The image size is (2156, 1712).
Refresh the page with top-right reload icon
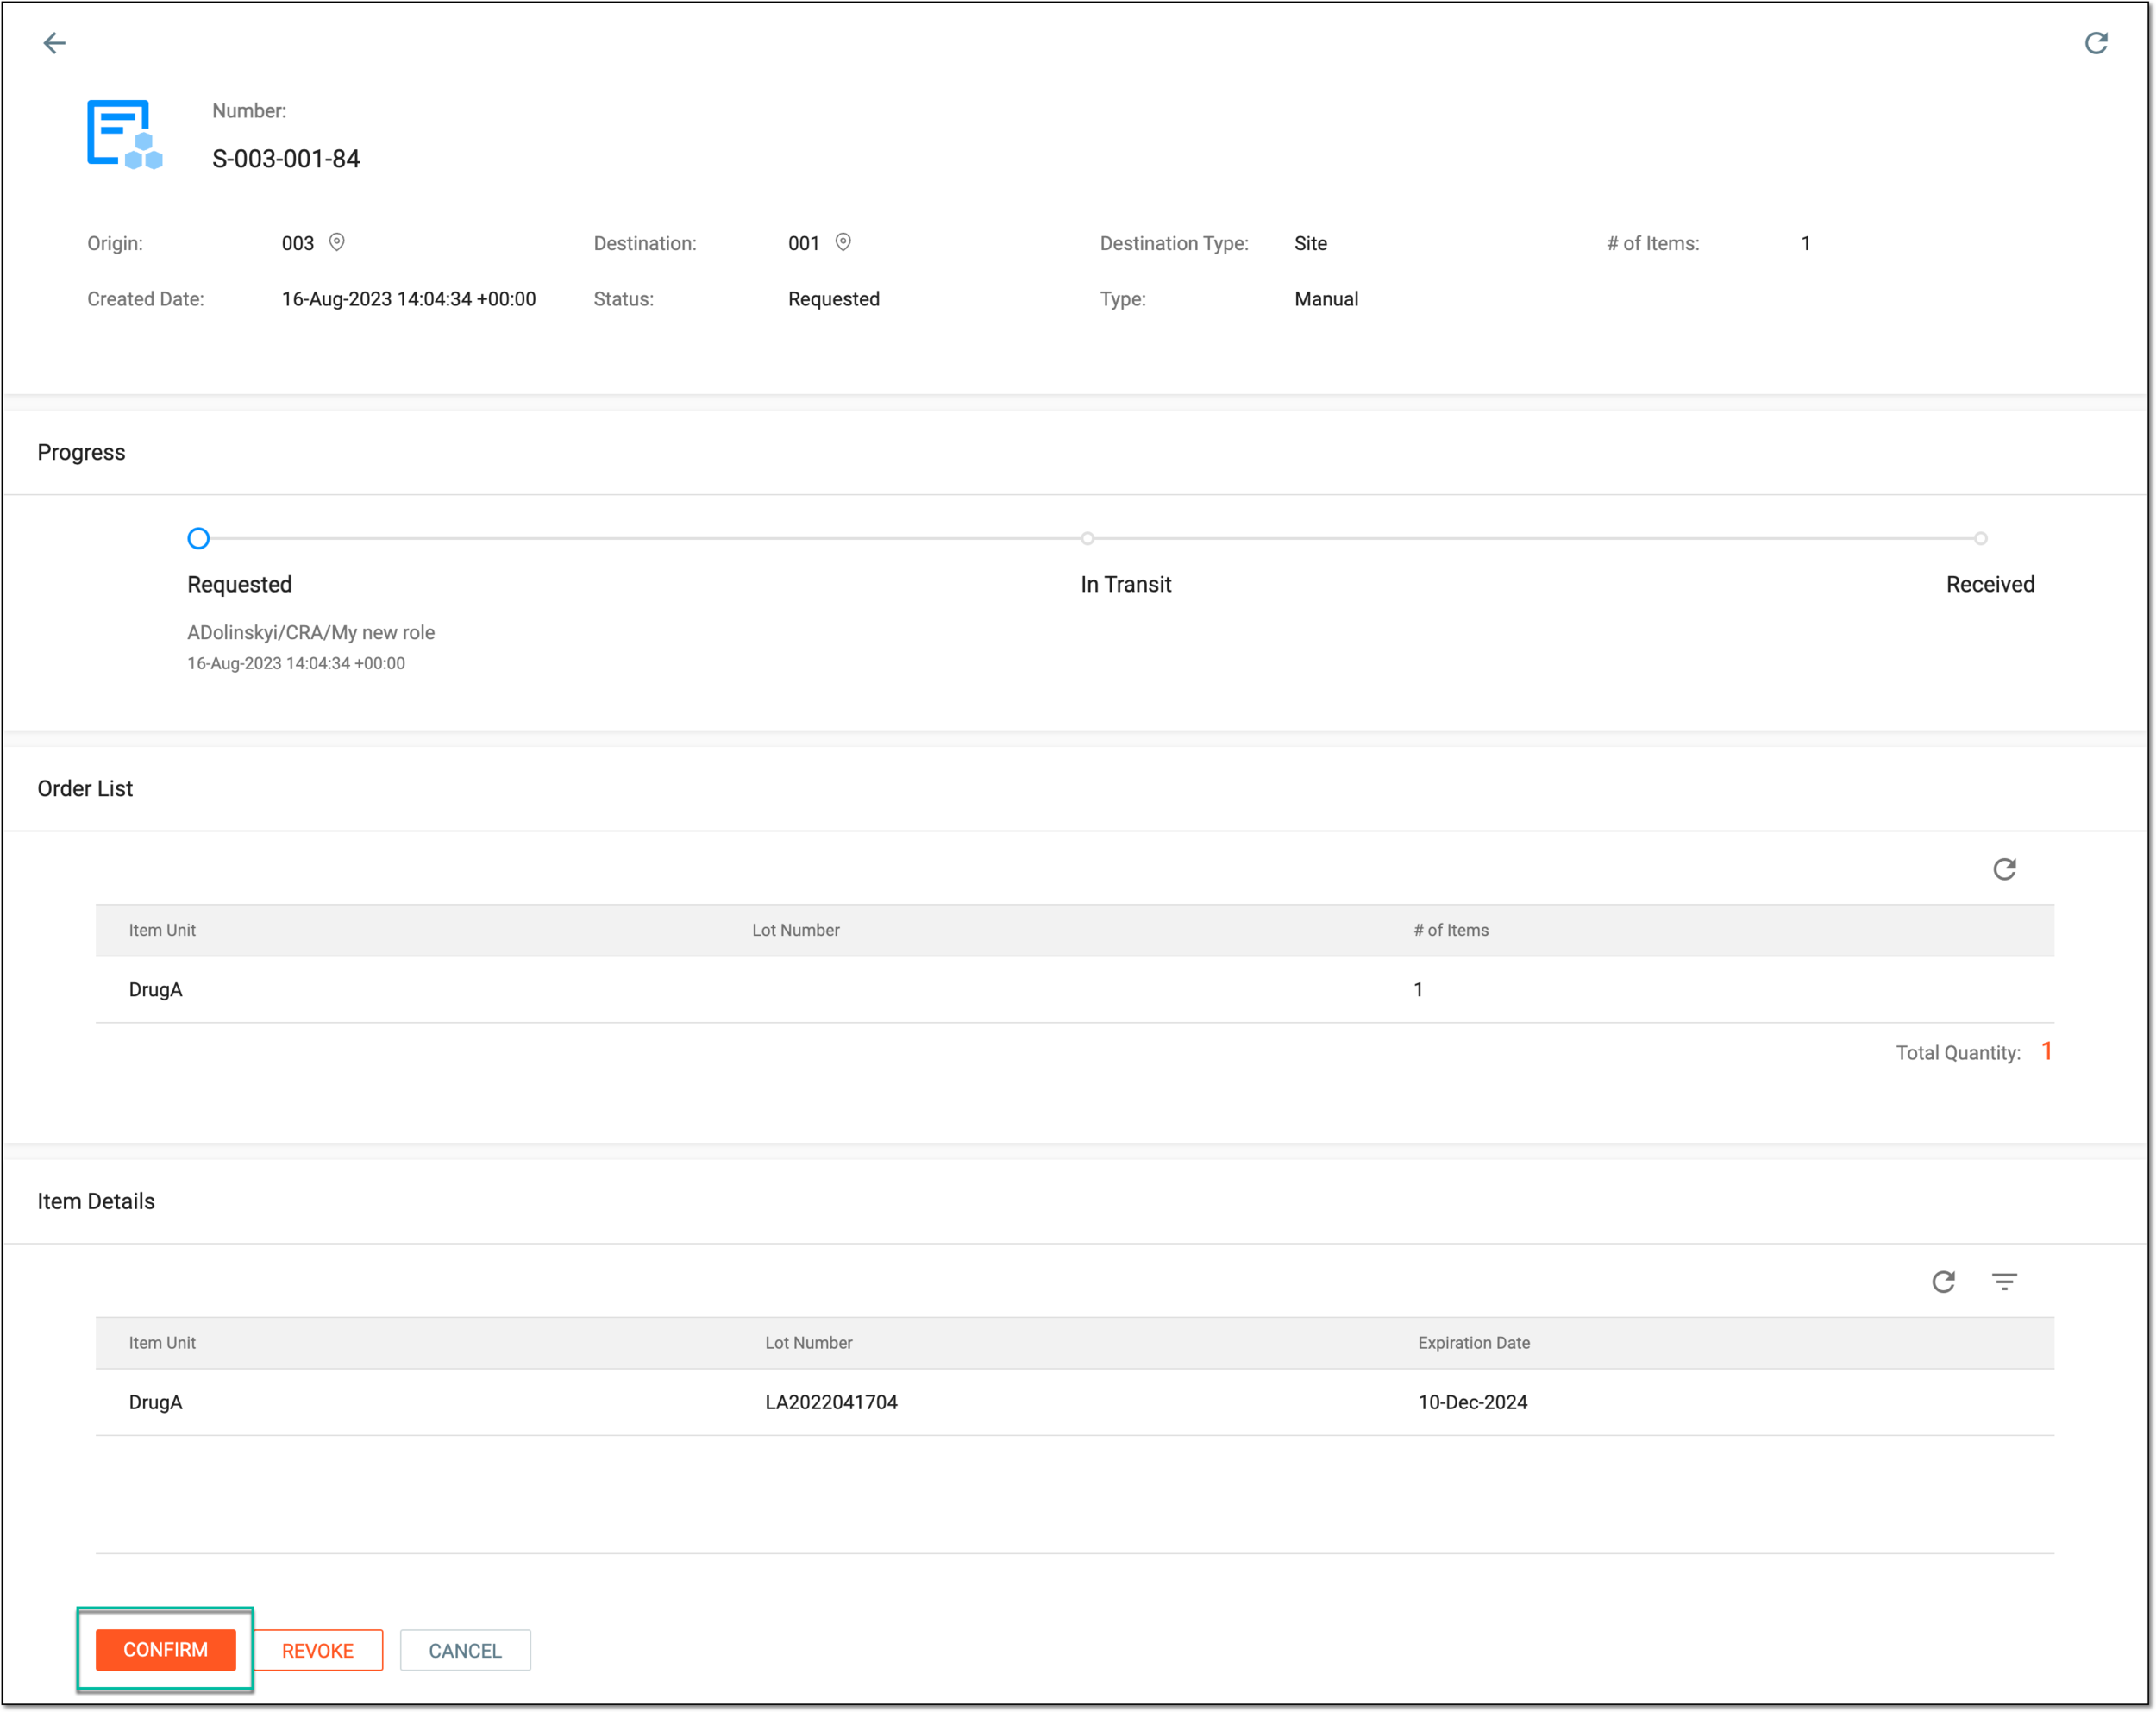pyautogui.click(x=2096, y=43)
